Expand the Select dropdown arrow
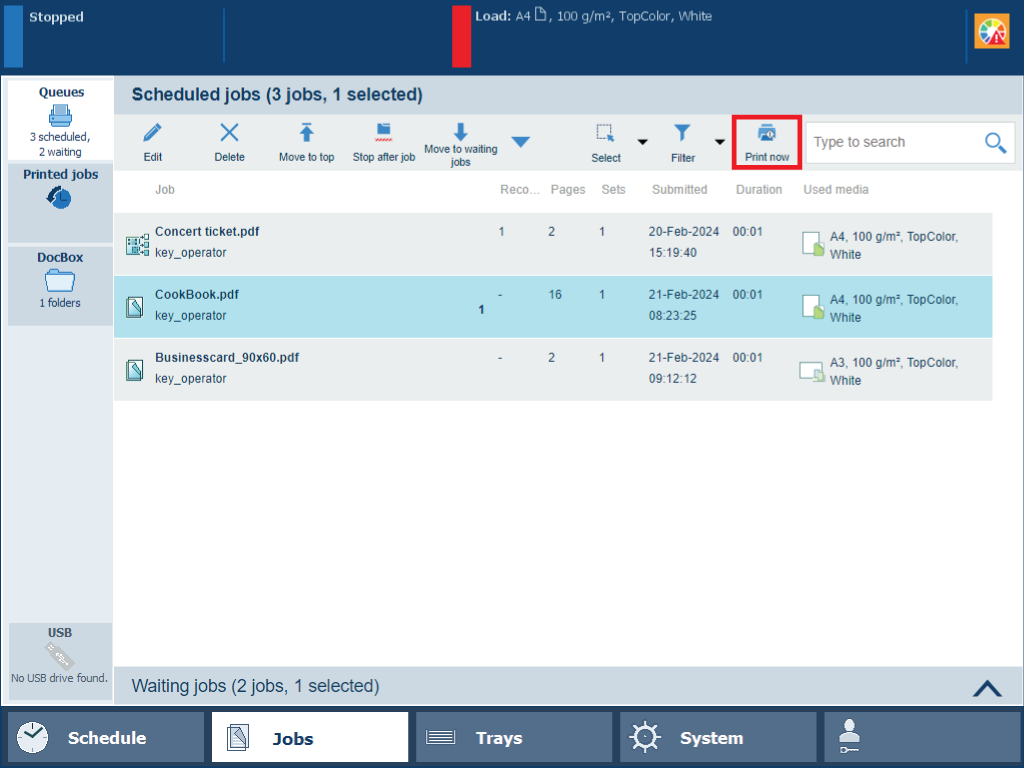Screen dimensions: 1024x768 (x=643, y=143)
